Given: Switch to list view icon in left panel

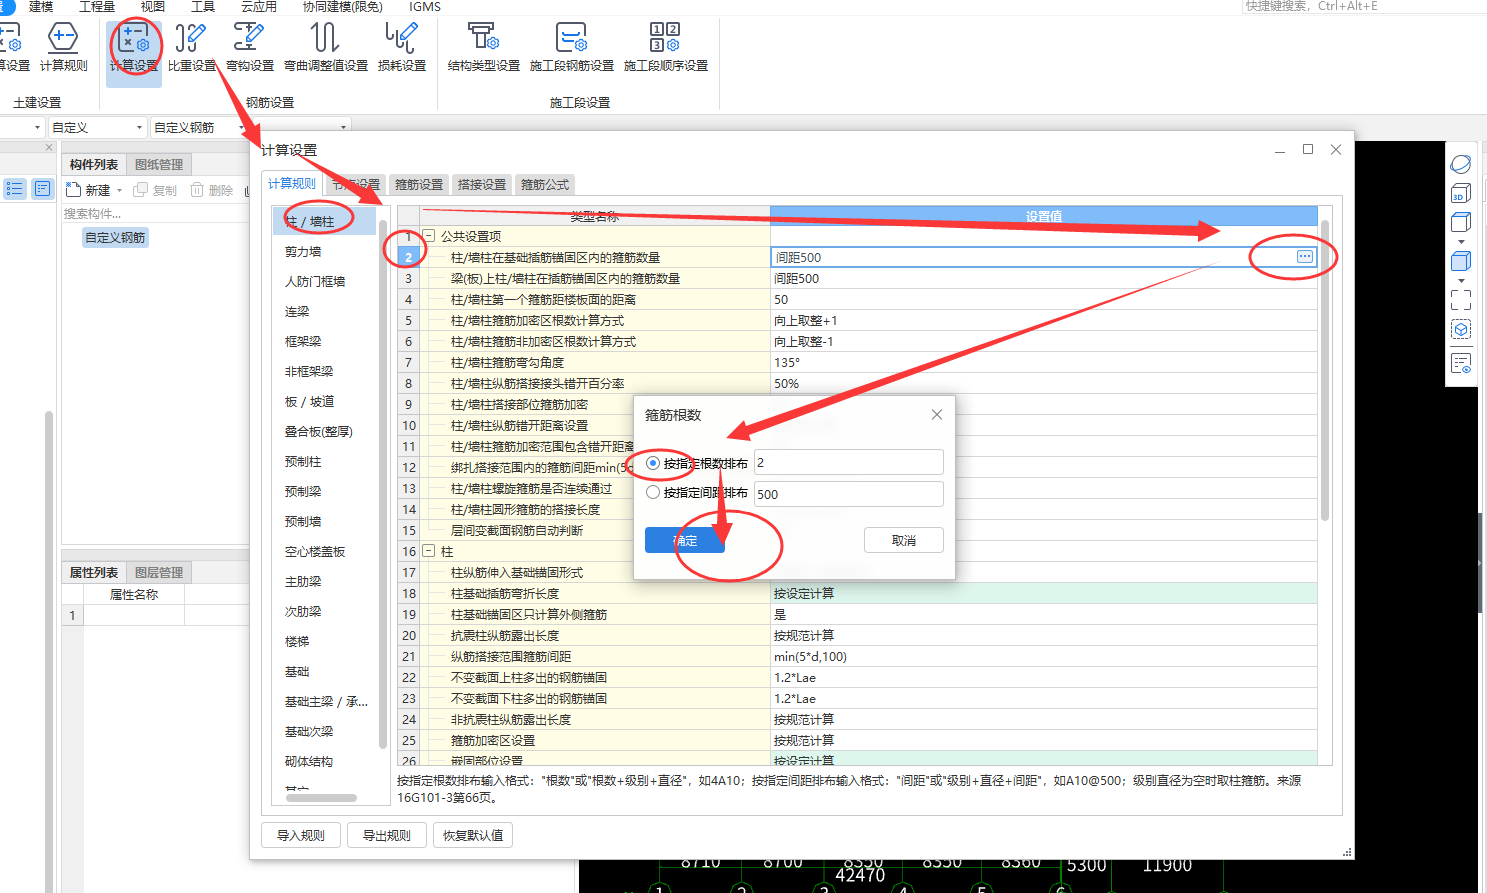Looking at the screenshot, I should [x=15, y=188].
